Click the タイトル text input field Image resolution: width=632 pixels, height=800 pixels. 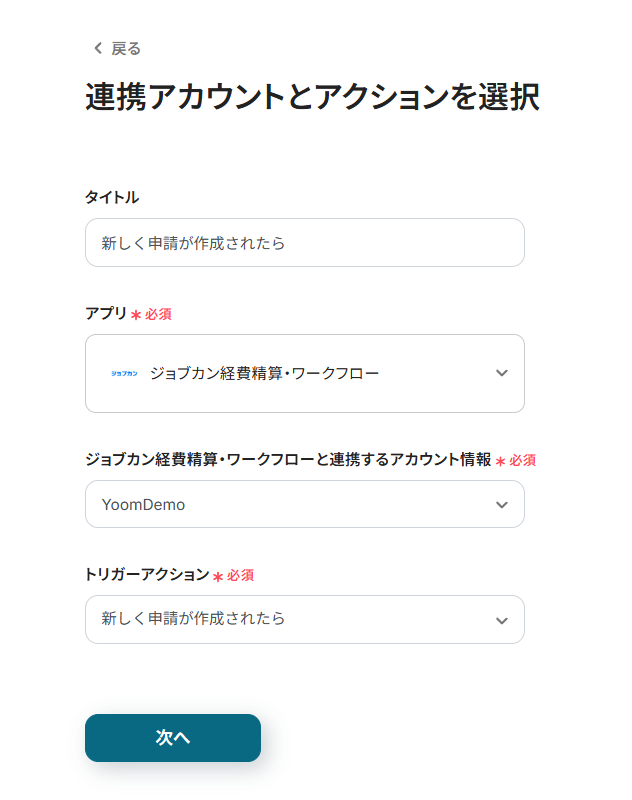click(x=304, y=243)
